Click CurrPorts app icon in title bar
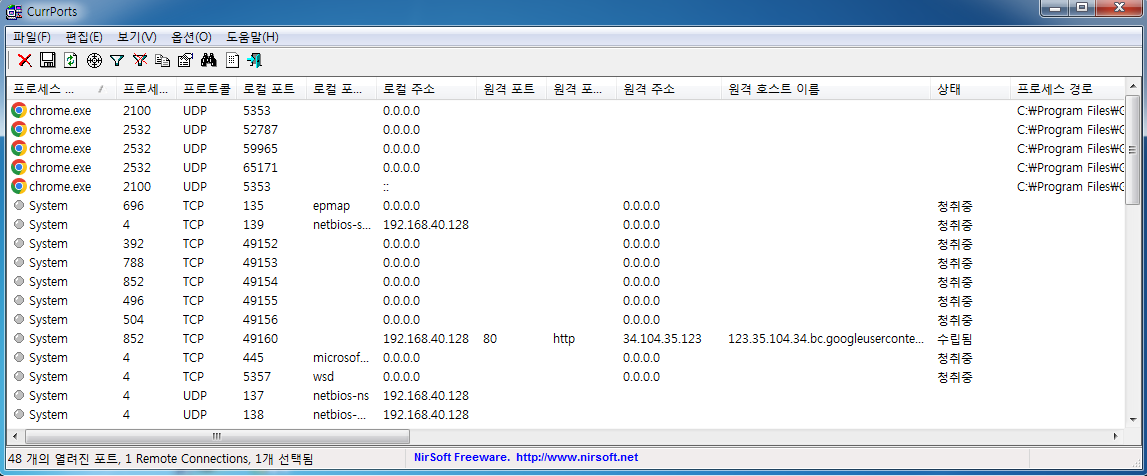The width and height of the screenshot is (1147, 476). tap(12, 11)
